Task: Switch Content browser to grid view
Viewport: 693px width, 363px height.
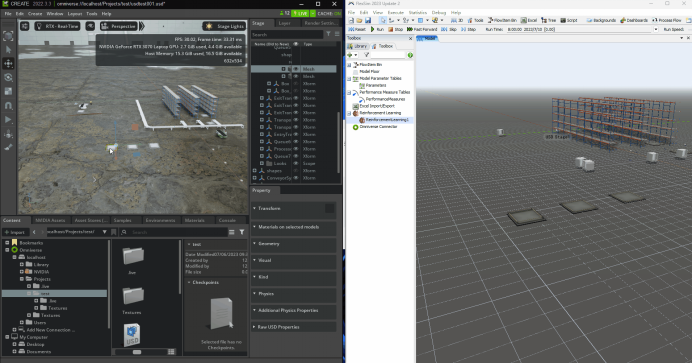Action: (x=171, y=352)
